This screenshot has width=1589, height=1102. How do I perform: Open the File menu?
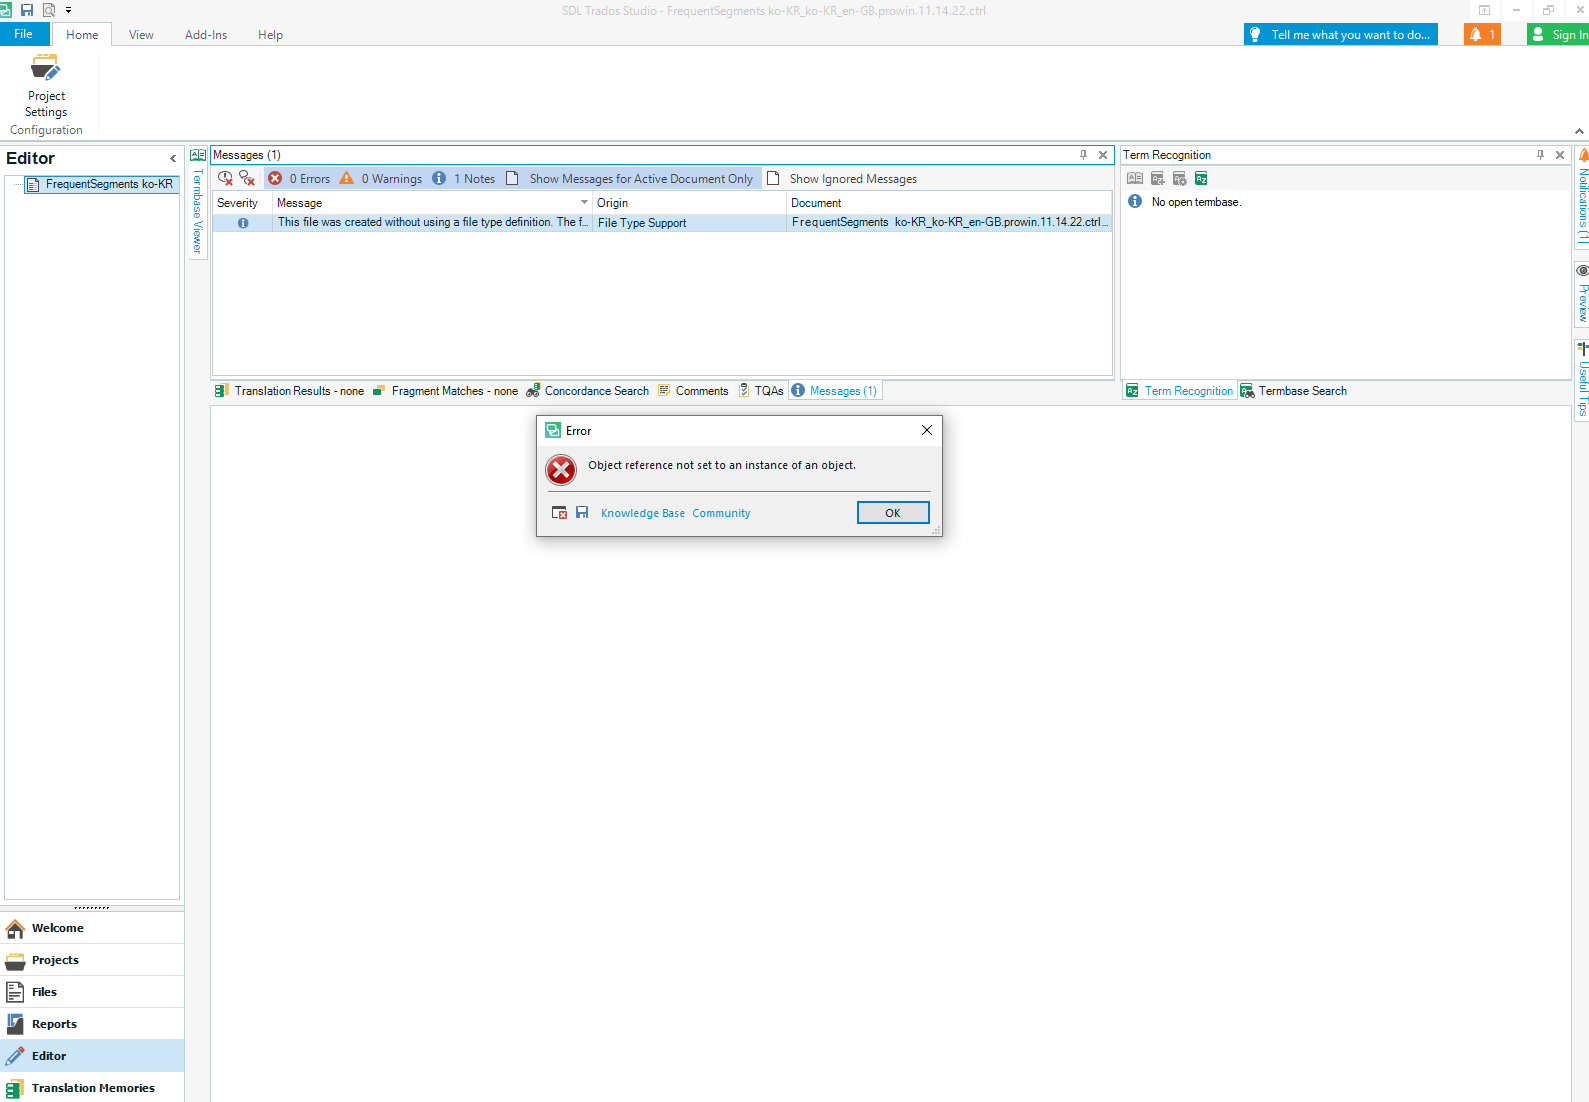[x=23, y=34]
